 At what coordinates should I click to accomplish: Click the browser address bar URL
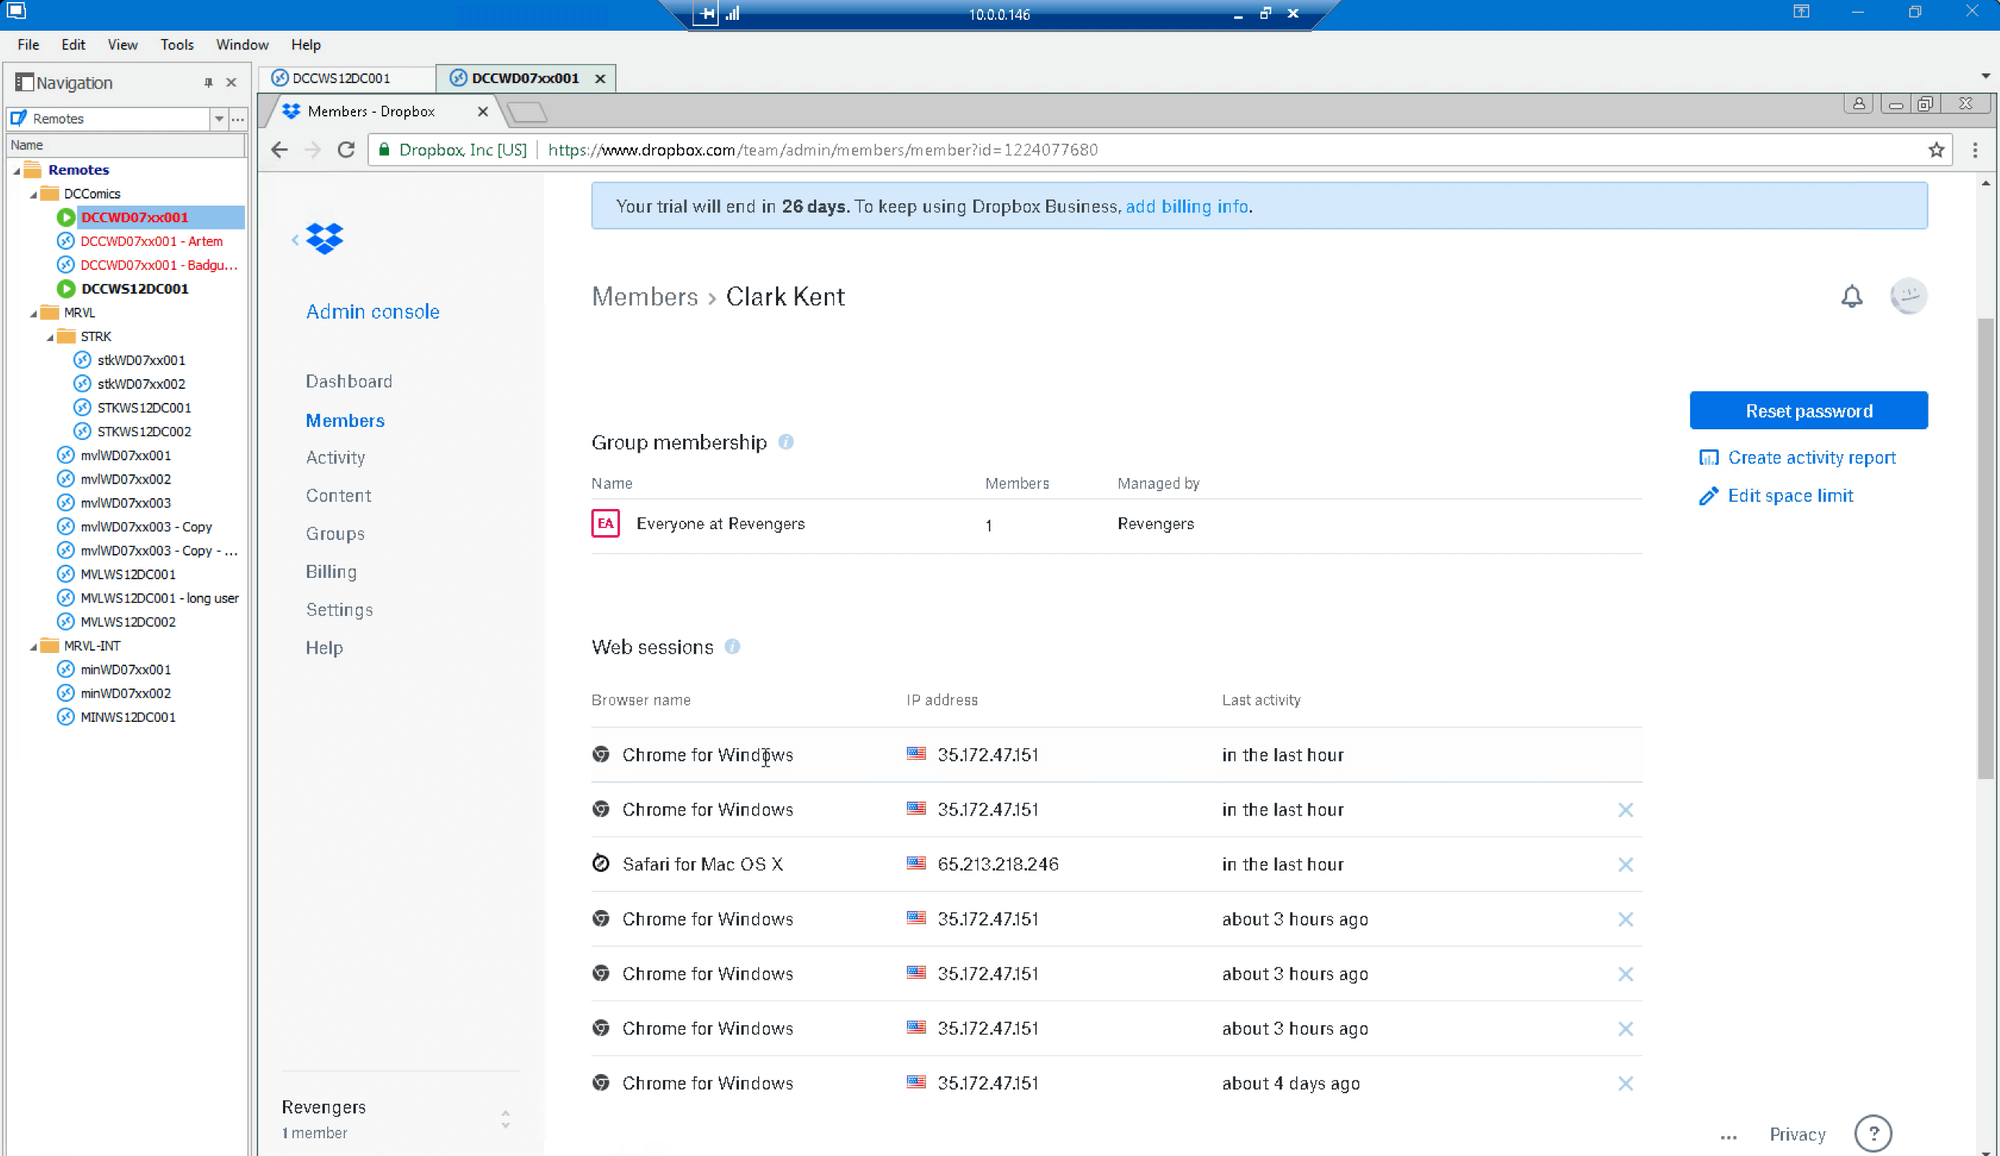click(822, 150)
